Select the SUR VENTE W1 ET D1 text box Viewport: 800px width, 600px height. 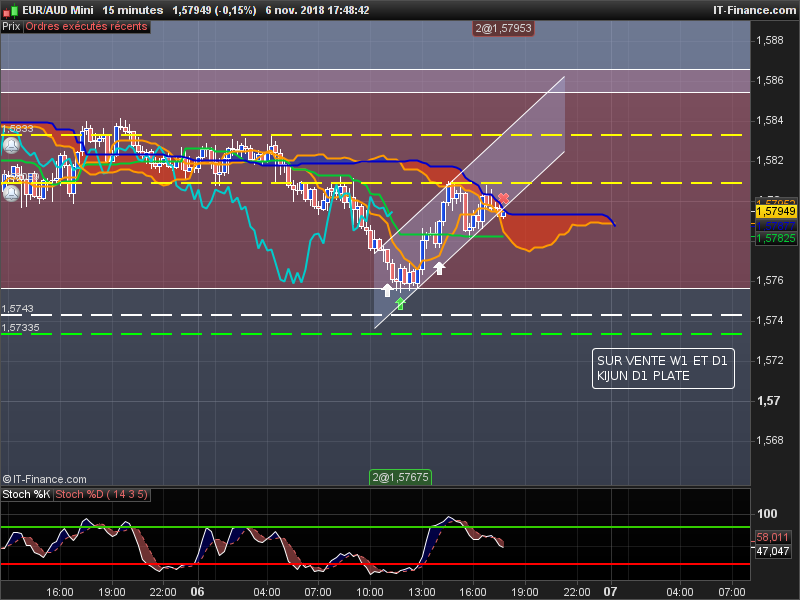tap(663, 368)
